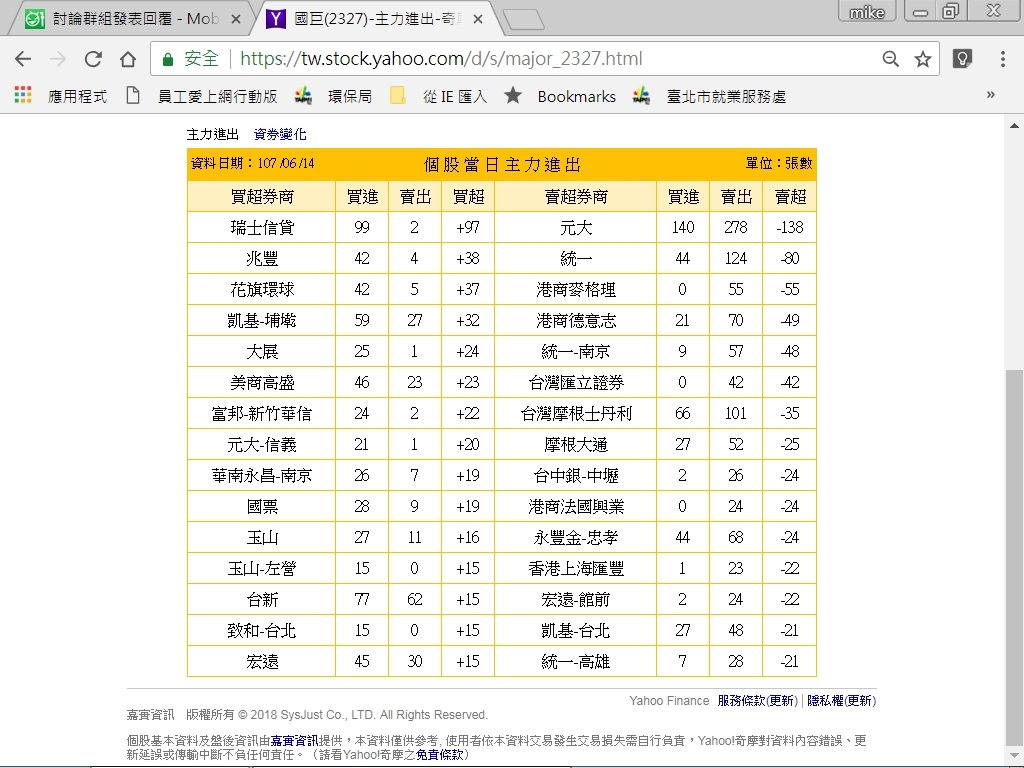Image resolution: width=1024 pixels, height=768 pixels.
Task: Switch to the 國巨(2327)-主力進出 tab
Action: (x=377, y=19)
